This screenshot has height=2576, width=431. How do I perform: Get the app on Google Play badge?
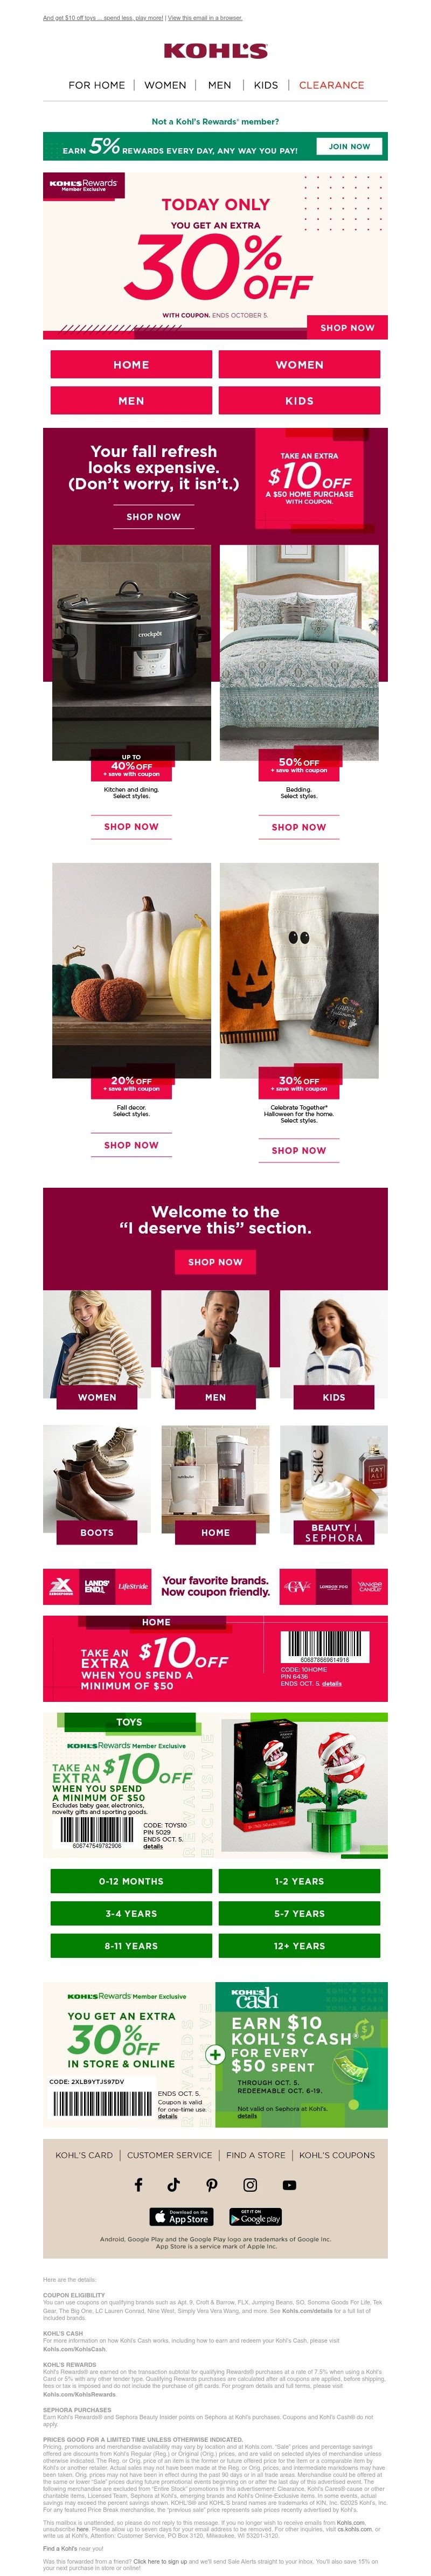pyautogui.click(x=255, y=2217)
